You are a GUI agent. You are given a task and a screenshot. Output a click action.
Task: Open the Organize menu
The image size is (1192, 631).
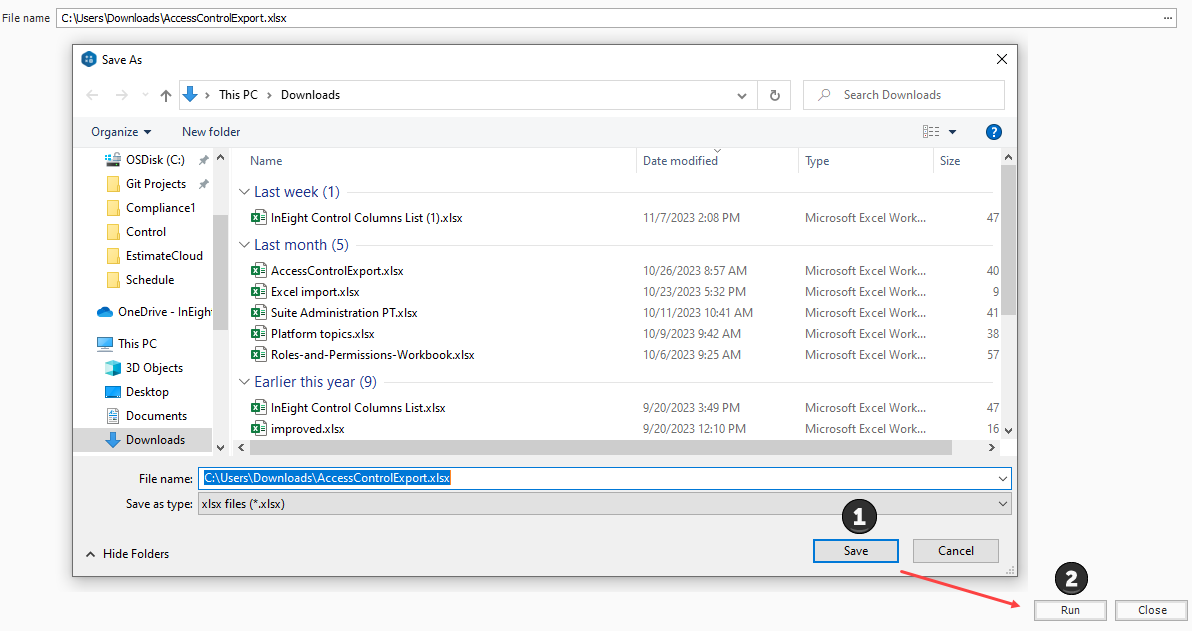tap(121, 132)
